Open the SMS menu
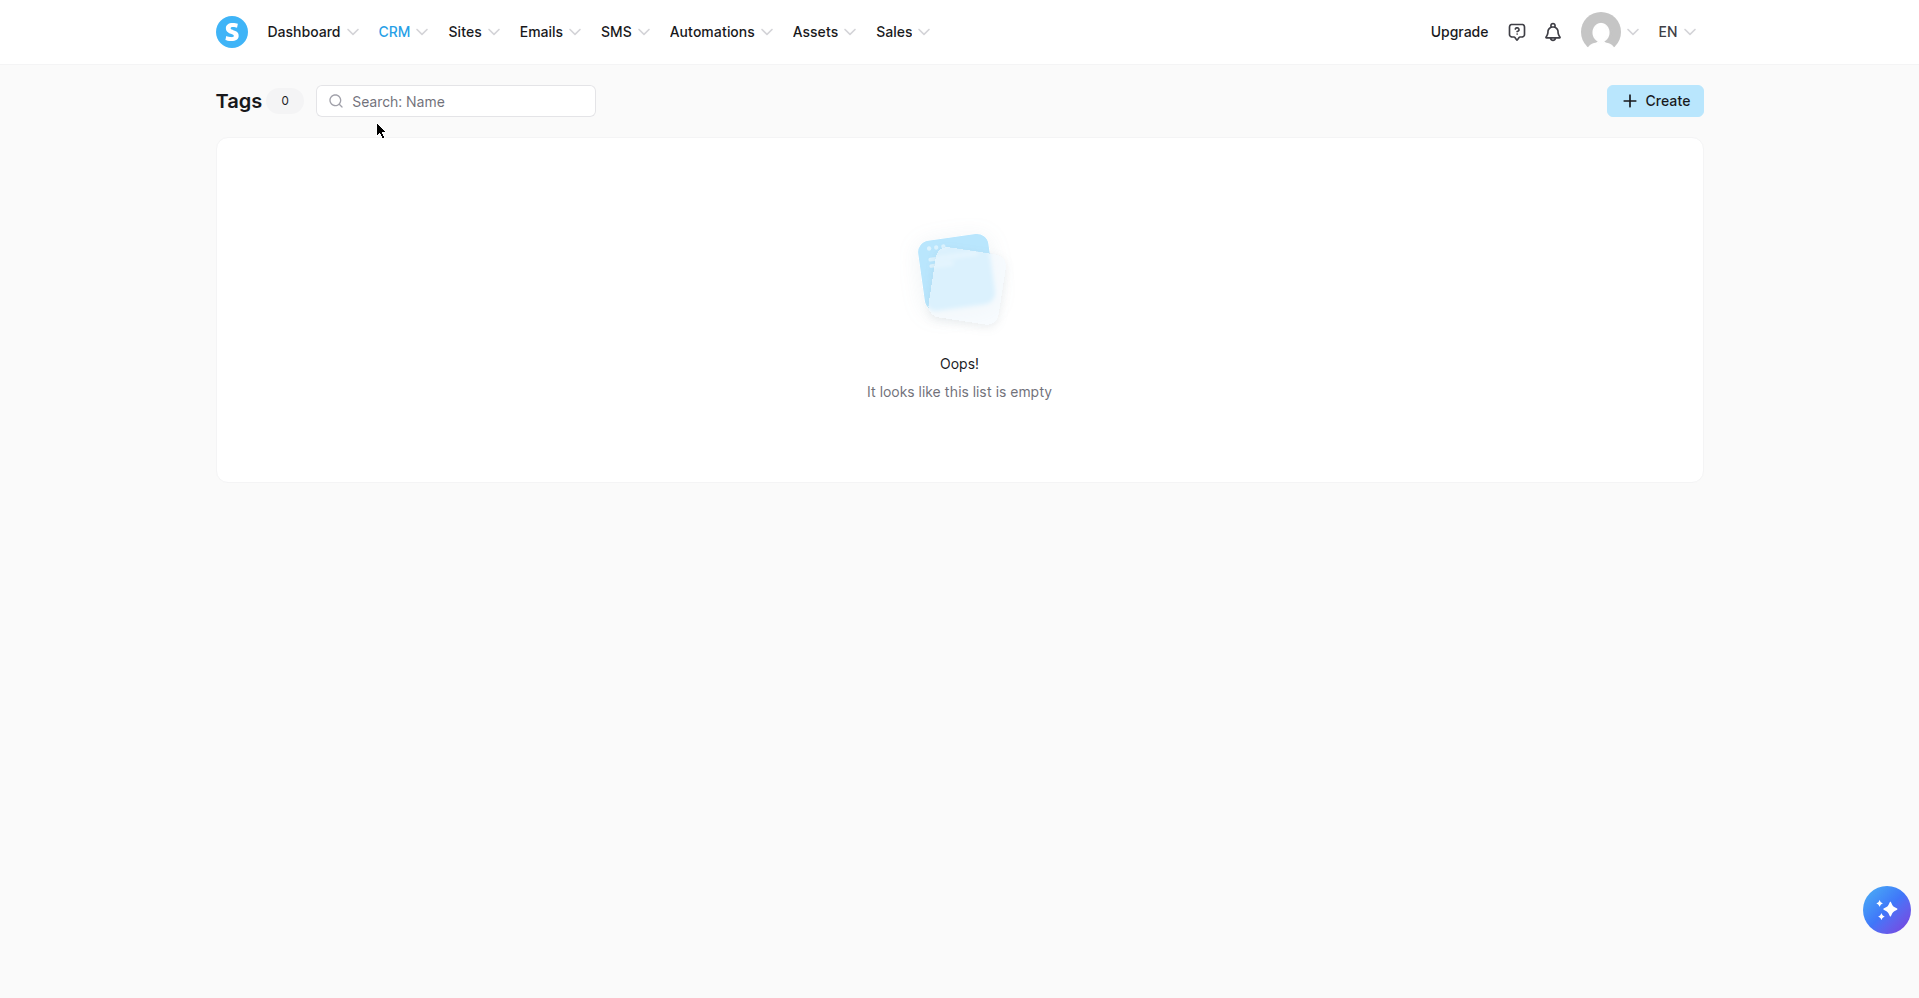This screenshot has height=998, width=1919. click(x=625, y=32)
